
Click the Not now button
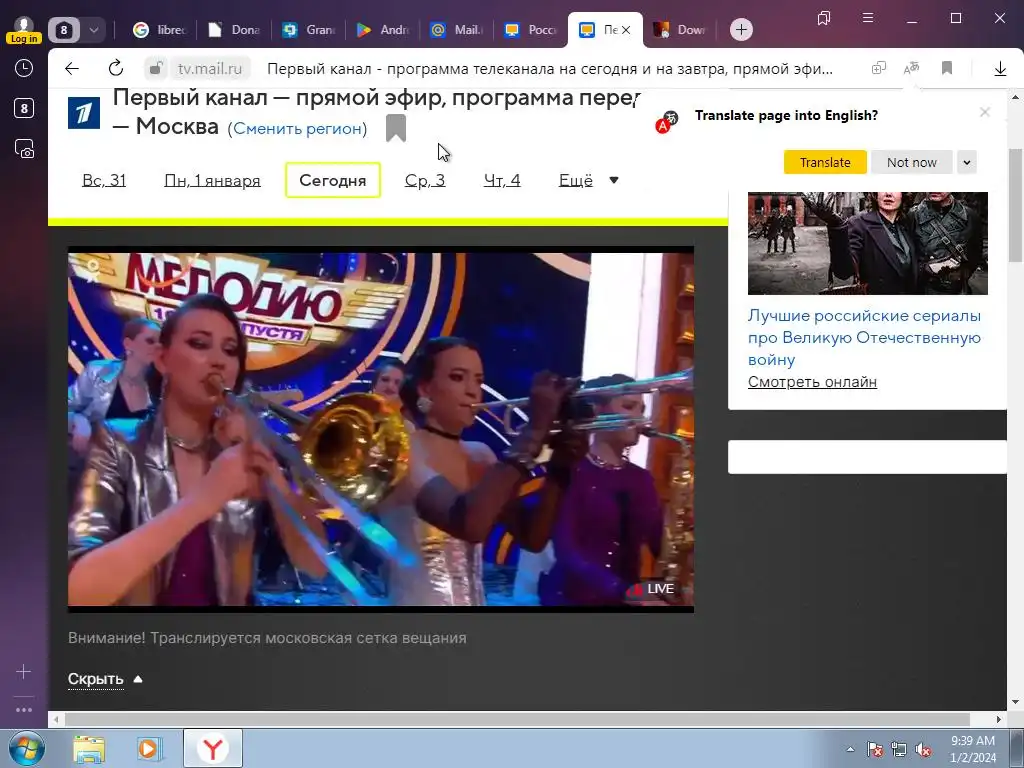[912, 162]
